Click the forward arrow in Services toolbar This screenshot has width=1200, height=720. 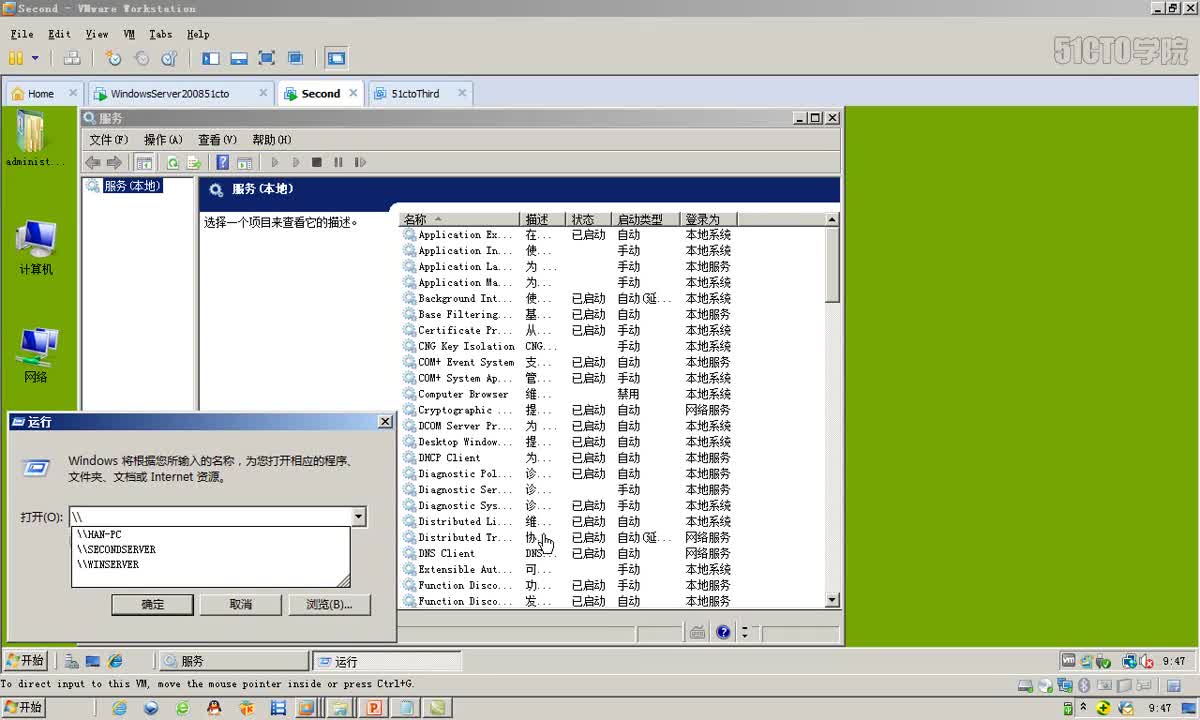click(x=114, y=162)
